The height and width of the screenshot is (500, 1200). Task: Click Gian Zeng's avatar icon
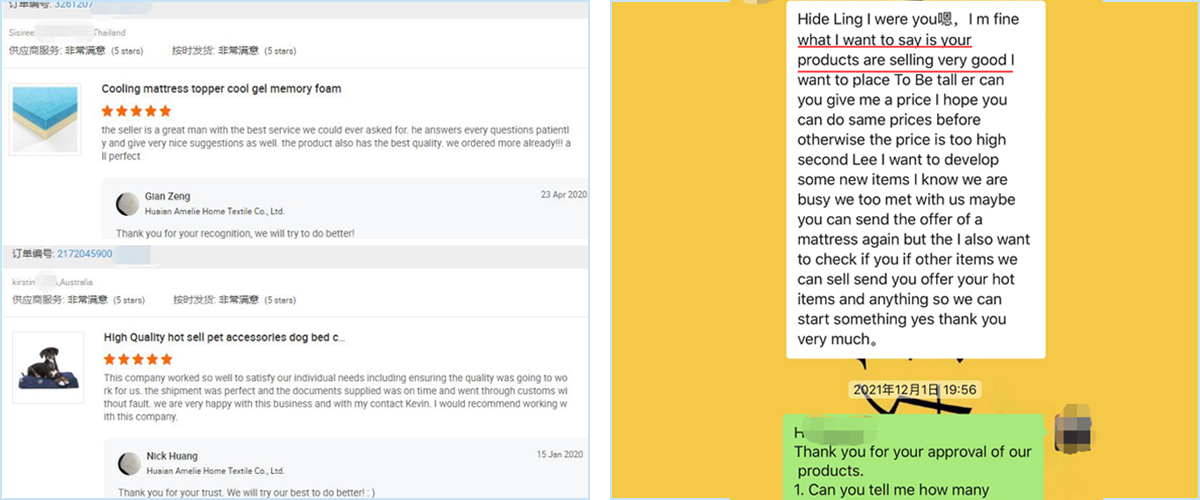[128, 204]
